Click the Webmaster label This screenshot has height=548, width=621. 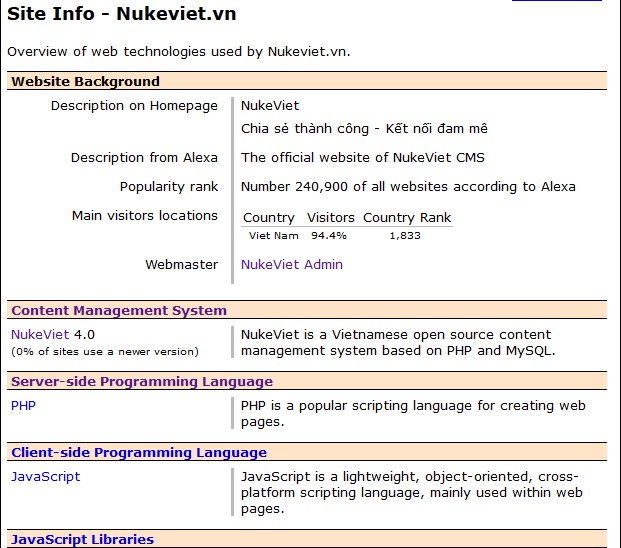click(181, 264)
